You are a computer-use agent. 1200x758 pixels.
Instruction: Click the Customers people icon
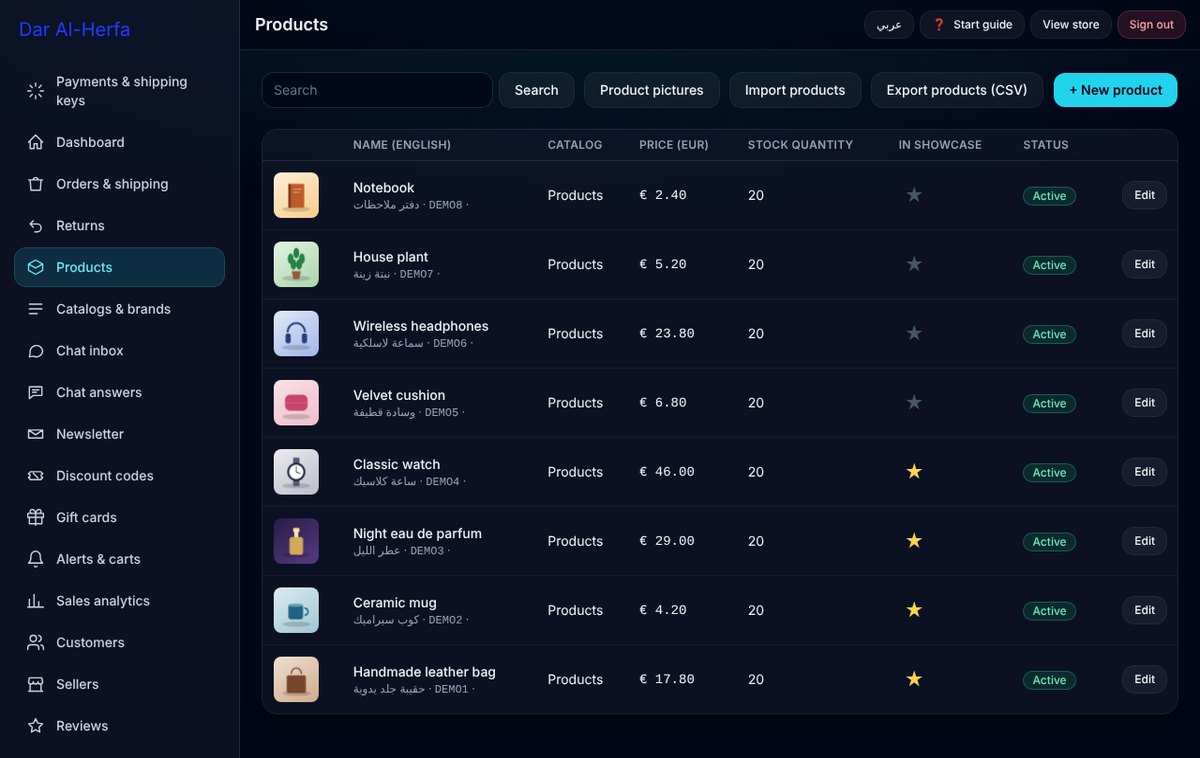[36, 642]
